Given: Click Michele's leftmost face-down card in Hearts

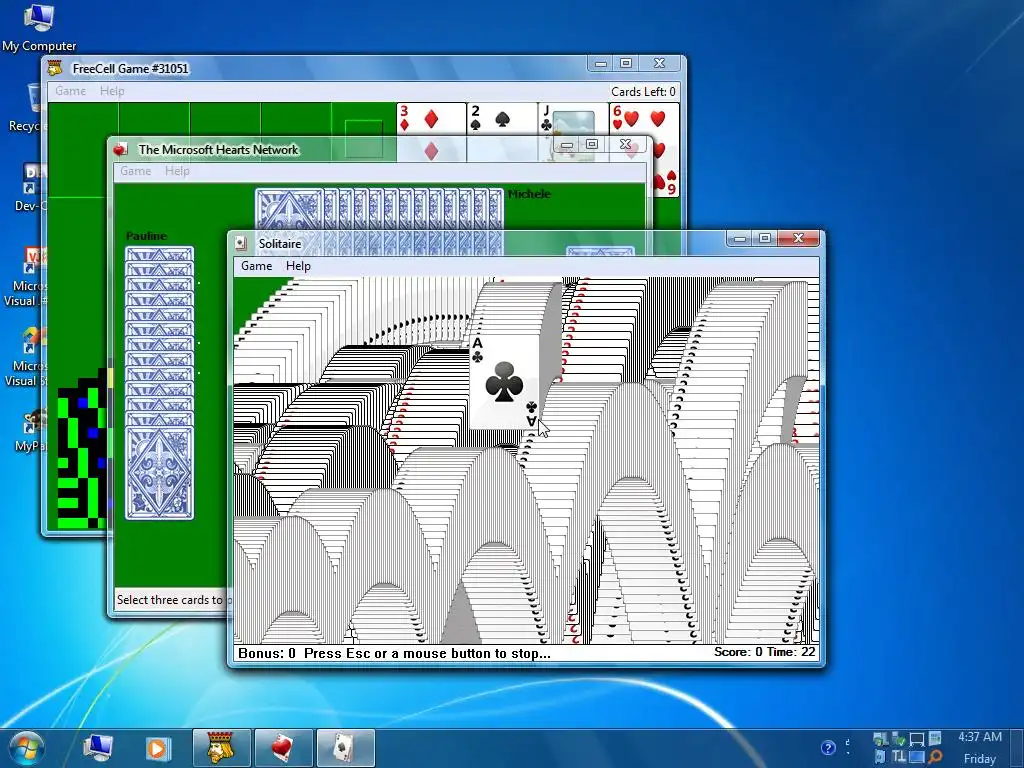Looking at the screenshot, I should 288,209.
